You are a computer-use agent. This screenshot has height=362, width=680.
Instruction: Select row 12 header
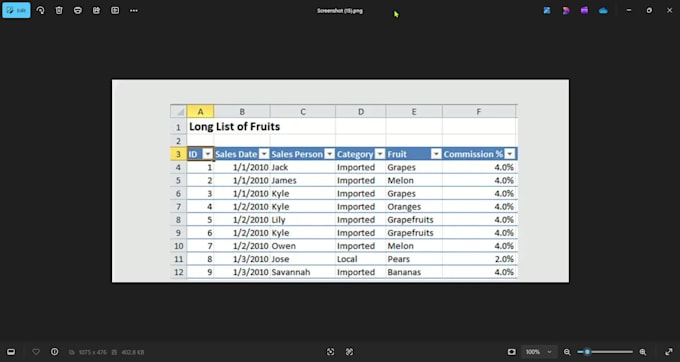click(x=179, y=272)
